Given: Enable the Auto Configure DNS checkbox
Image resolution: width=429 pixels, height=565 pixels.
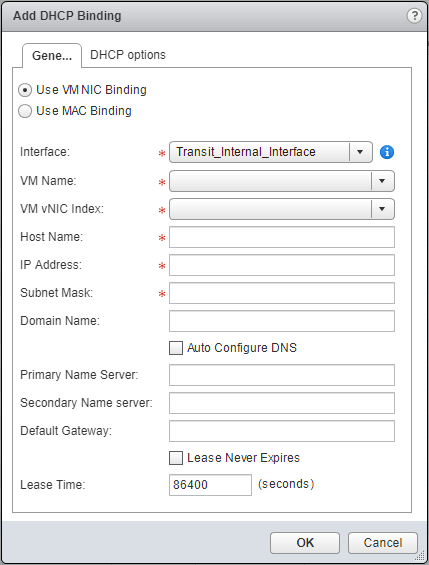Looking at the screenshot, I should (x=176, y=348).
